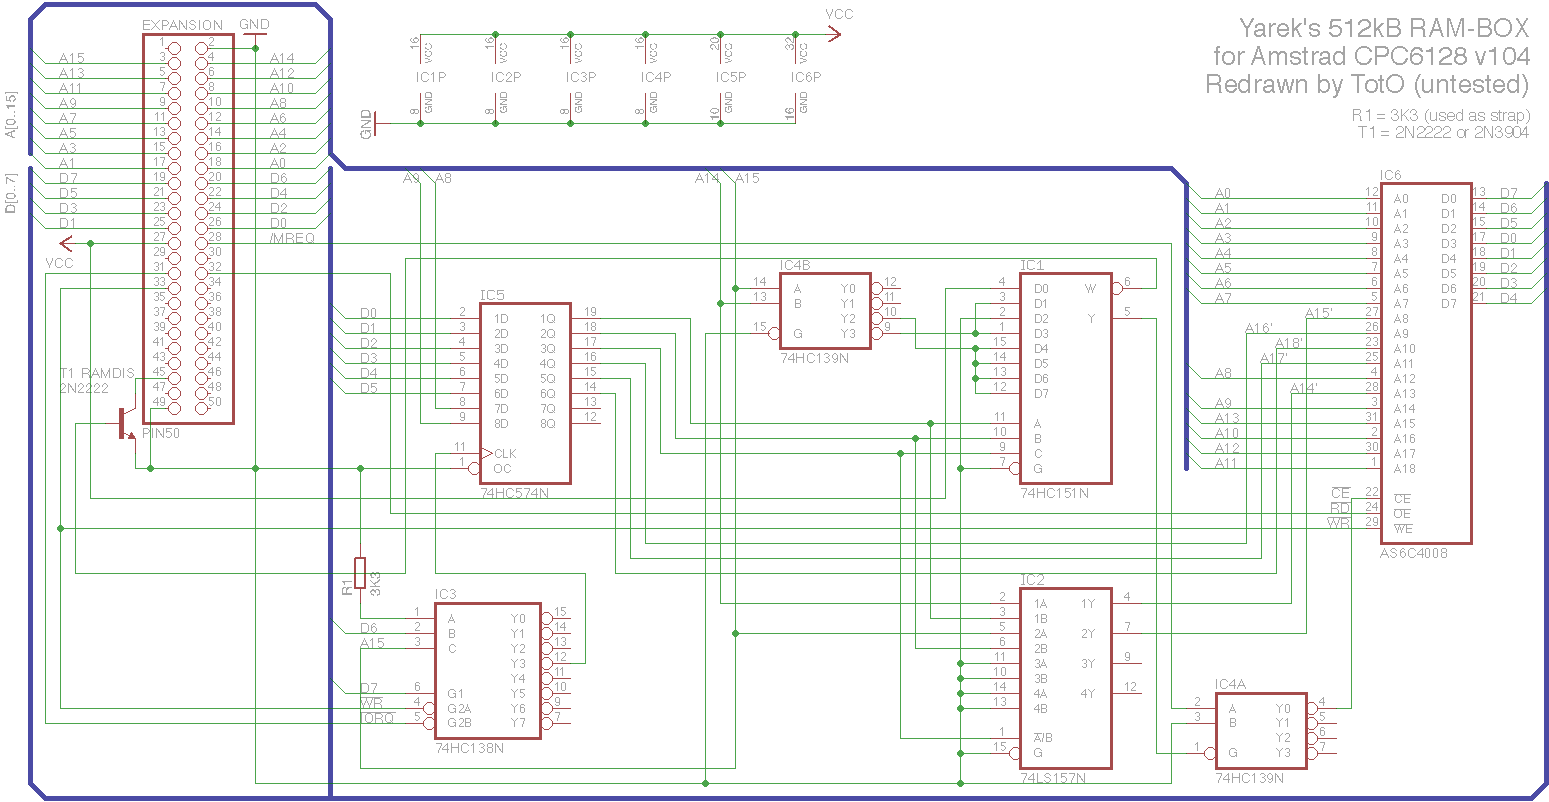
Task: Select the D[0..7] bus label
Action: pos(11,193)
